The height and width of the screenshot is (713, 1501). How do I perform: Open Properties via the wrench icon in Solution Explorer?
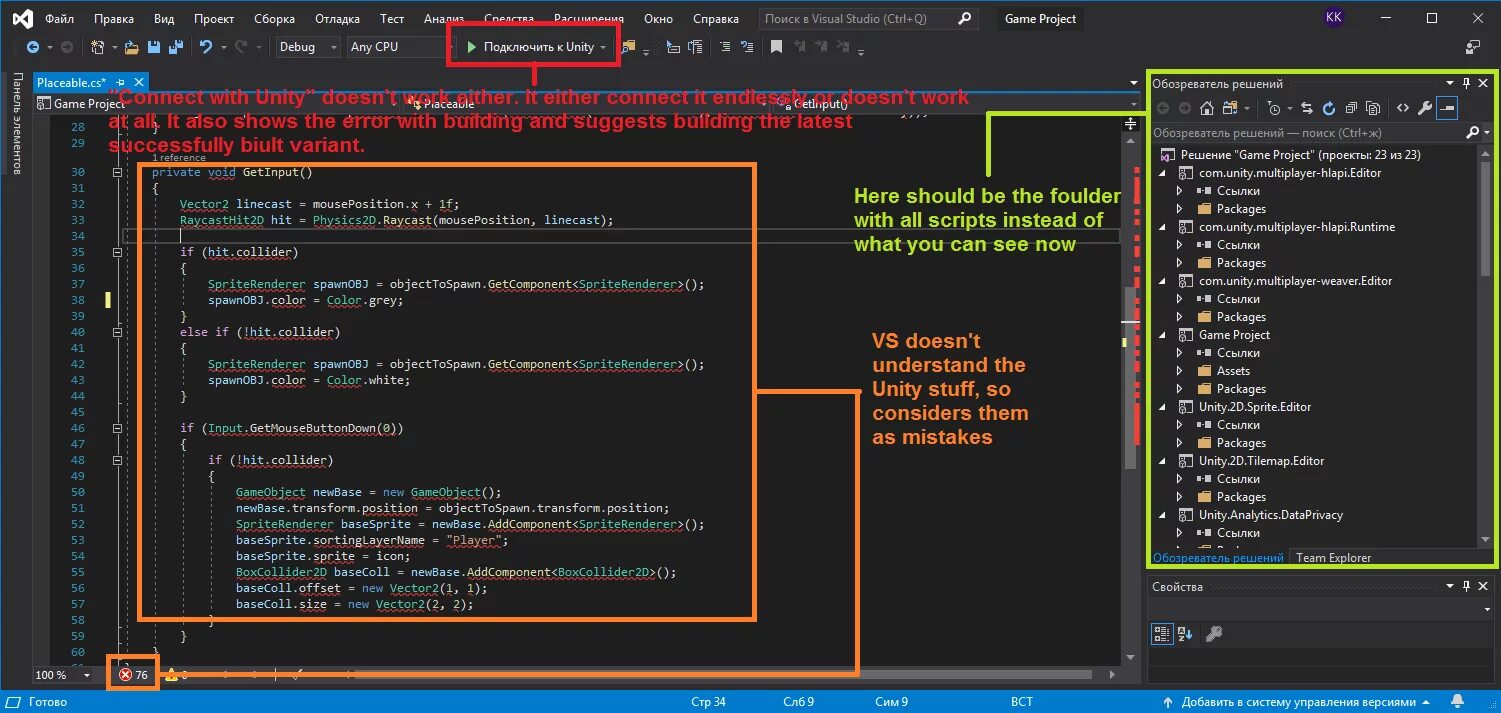point(1425,108)
